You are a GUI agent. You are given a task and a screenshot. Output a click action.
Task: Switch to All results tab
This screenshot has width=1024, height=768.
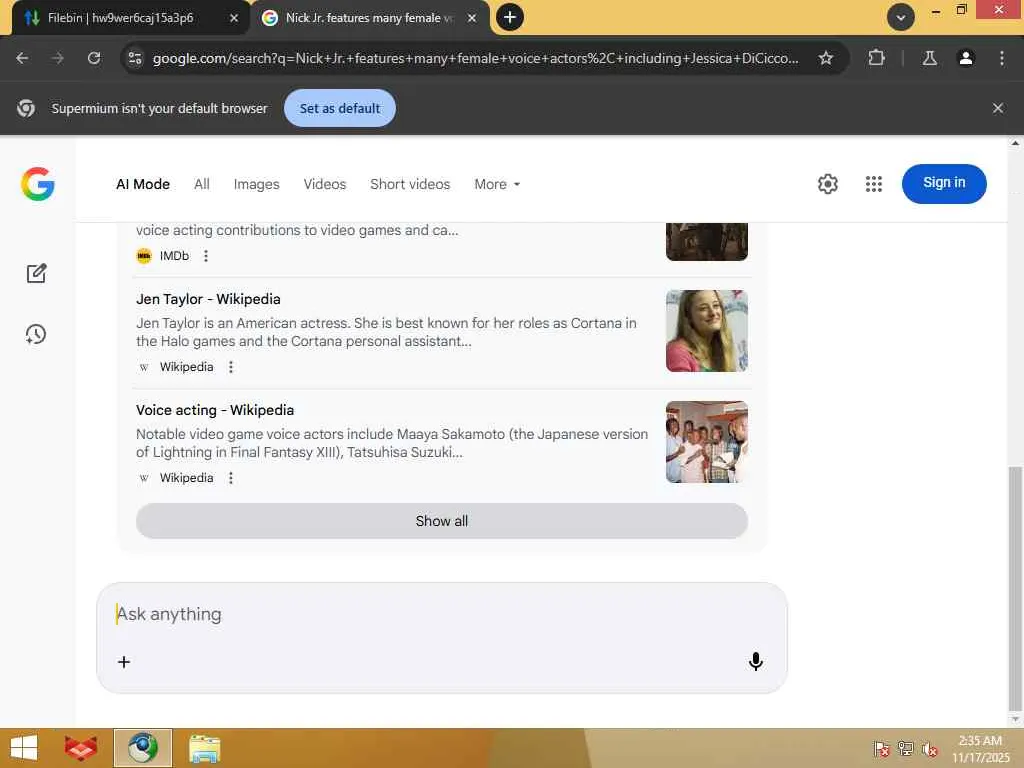(202, 184)
